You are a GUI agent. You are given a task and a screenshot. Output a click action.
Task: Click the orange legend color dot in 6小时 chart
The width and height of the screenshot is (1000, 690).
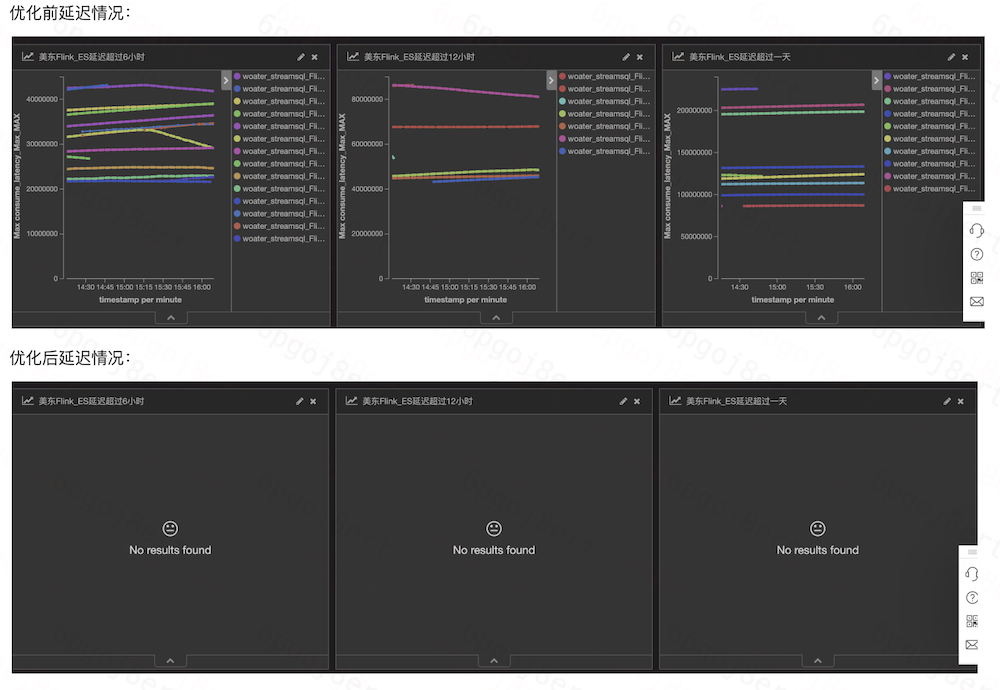(x=237, y=176)
